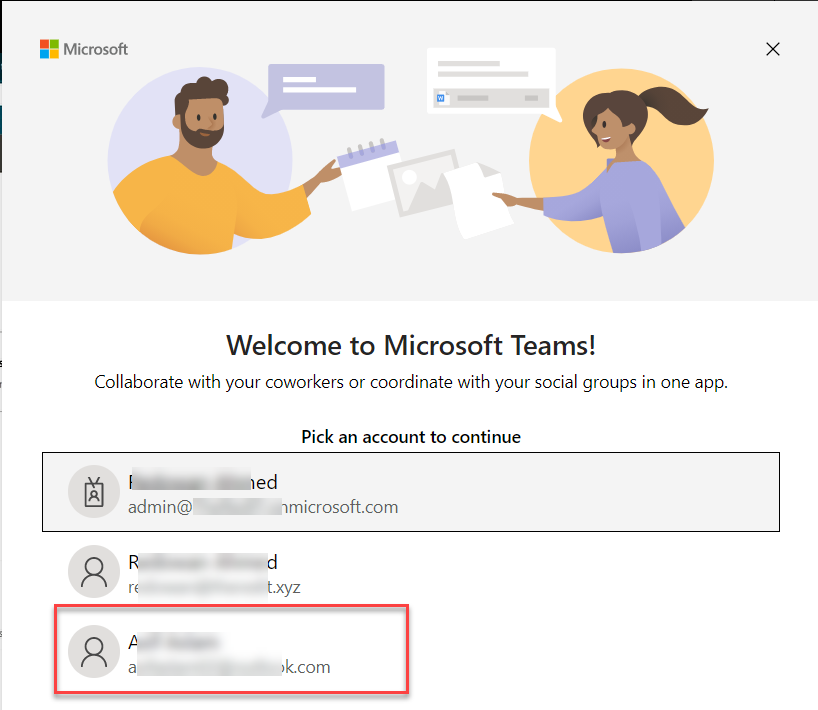Choose the account ending in k.com
The height and width of the screenshot is (710, 818).
pyautogui.click(x=411, y=651)
